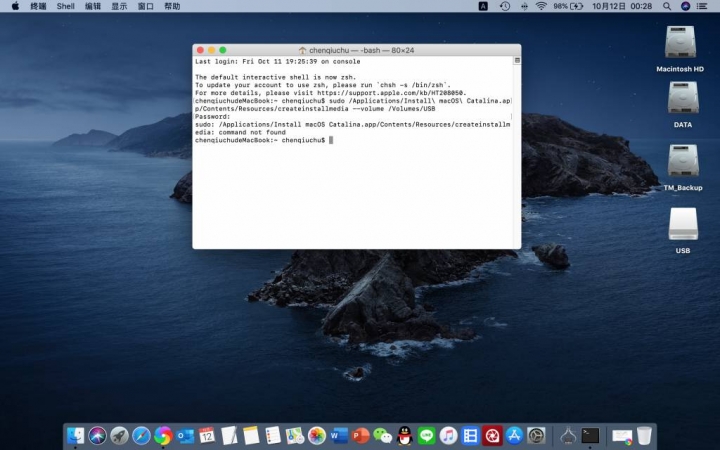
Task: Open the red camera shutter app in Dock
Action: click(492, 435)
